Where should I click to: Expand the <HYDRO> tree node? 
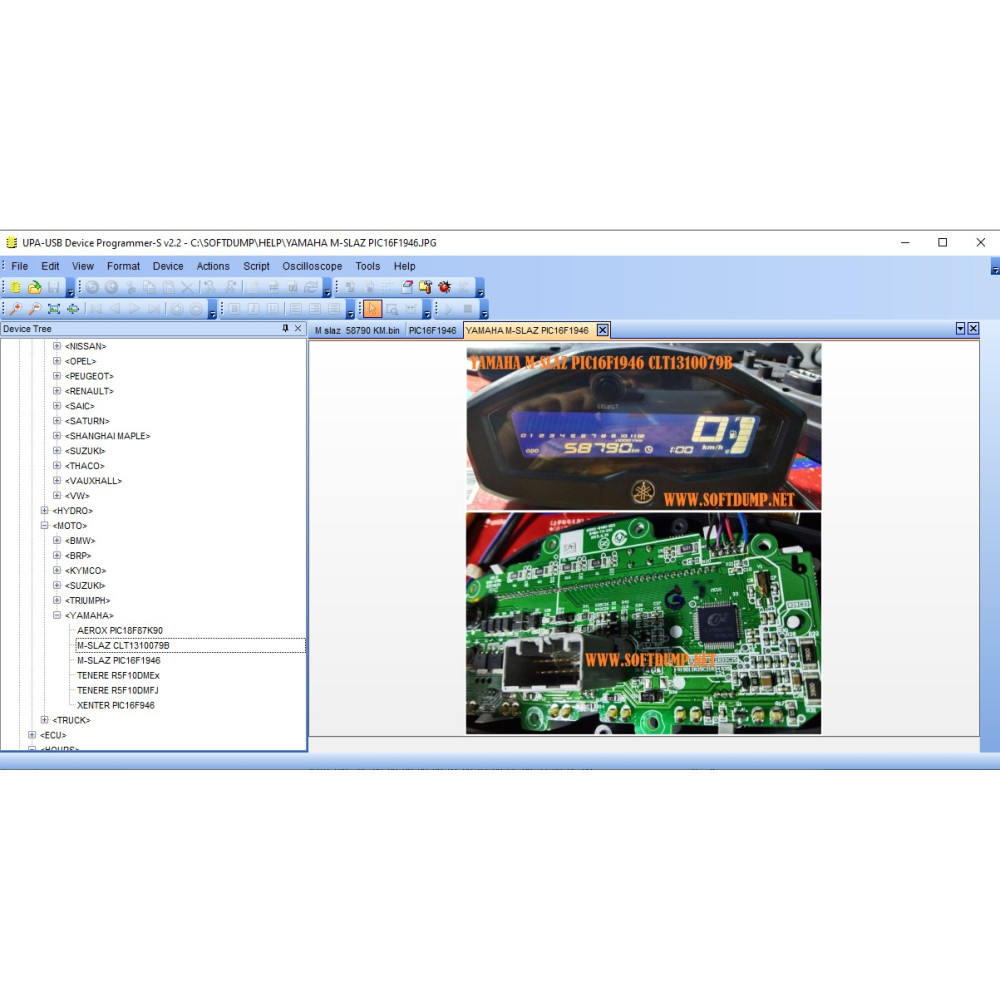click(x=45, y=511)
